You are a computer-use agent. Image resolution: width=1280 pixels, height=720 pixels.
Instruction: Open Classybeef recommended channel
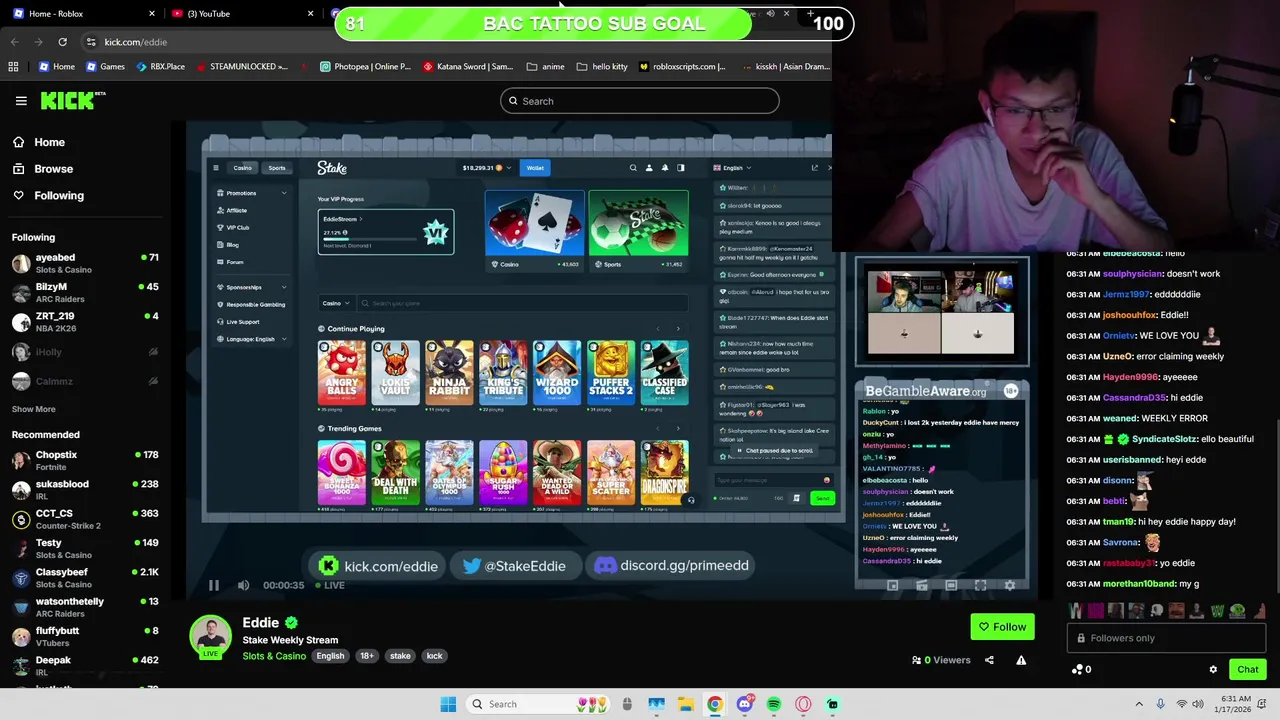tap(85, 577)
